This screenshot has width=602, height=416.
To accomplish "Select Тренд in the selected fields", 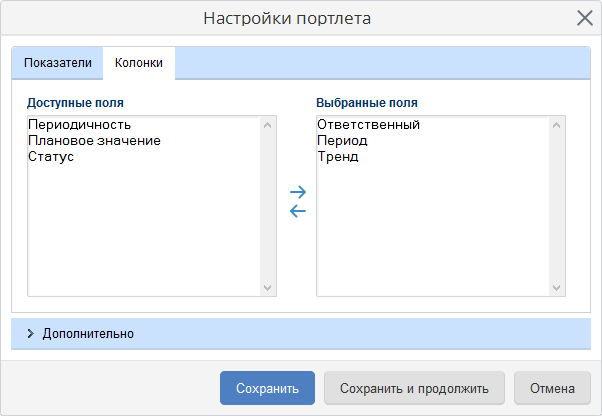I will click(338, 157).
